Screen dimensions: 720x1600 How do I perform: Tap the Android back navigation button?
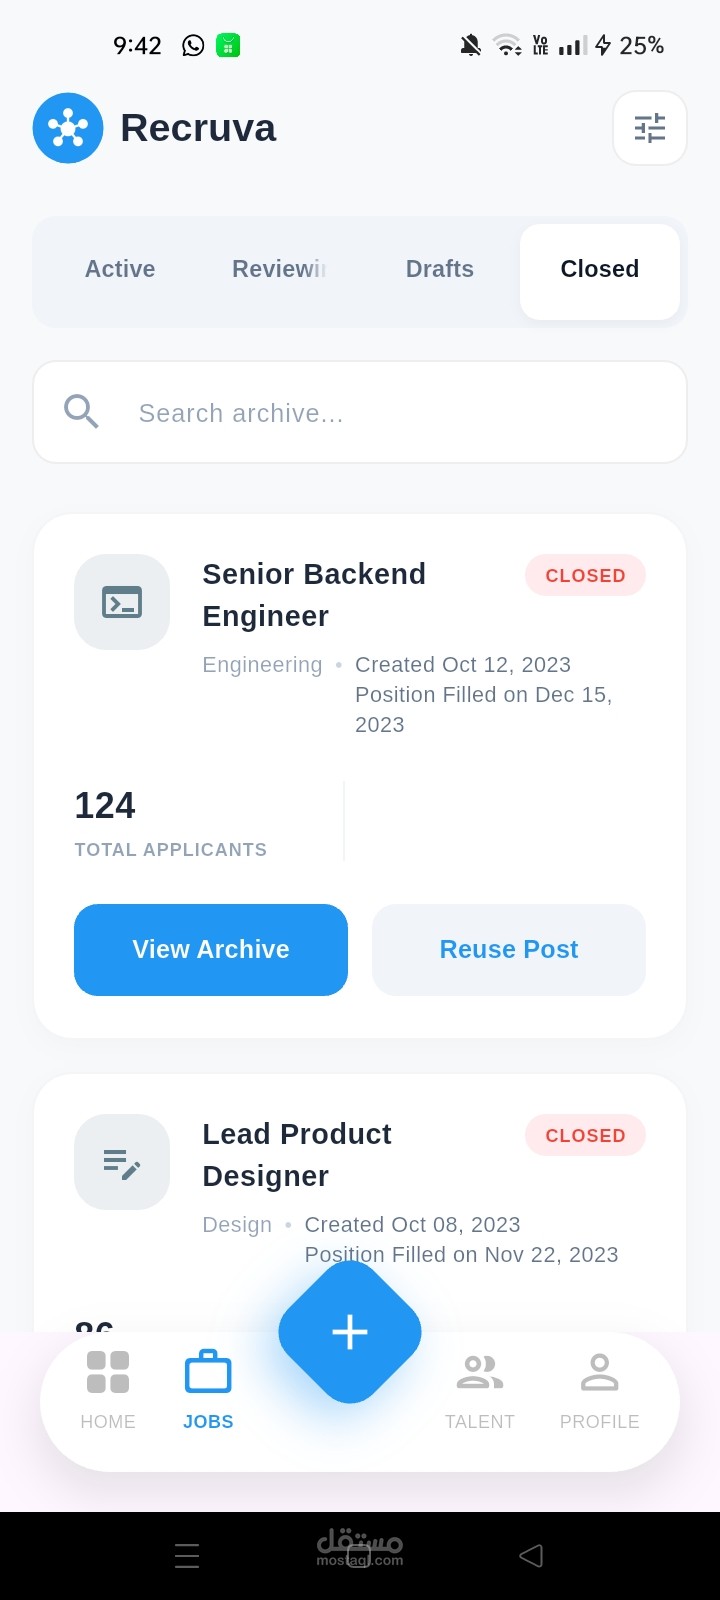tap(531, 1555)
